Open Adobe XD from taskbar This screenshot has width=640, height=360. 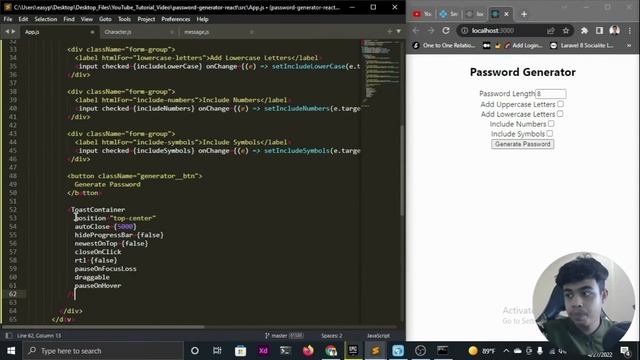pyautogui.click(x=263, y=351)
